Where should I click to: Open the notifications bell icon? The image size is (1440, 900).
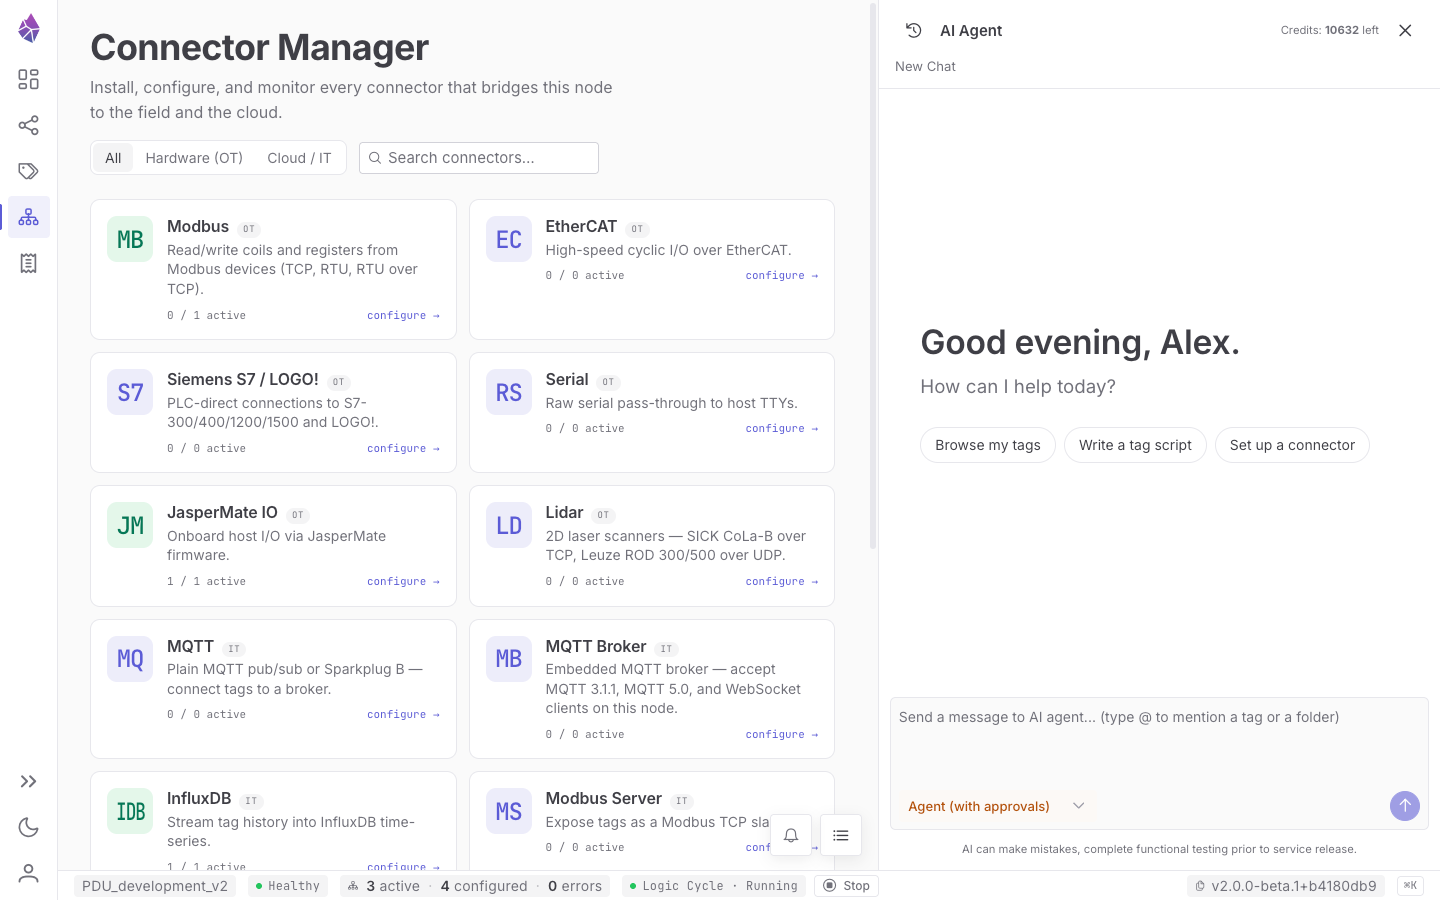791,835
